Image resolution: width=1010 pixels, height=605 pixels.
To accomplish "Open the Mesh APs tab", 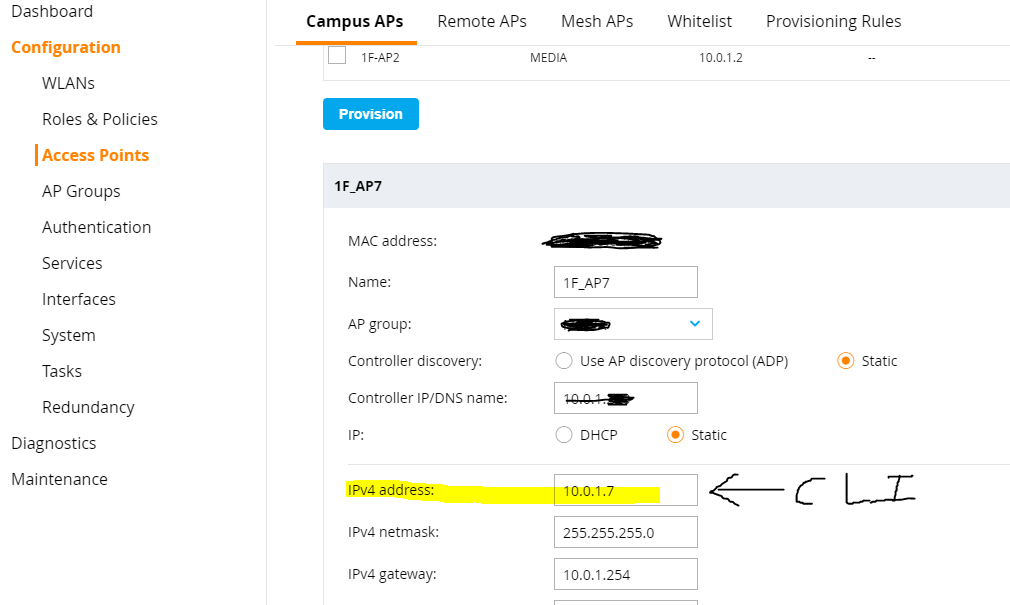I will click(596, 21).
